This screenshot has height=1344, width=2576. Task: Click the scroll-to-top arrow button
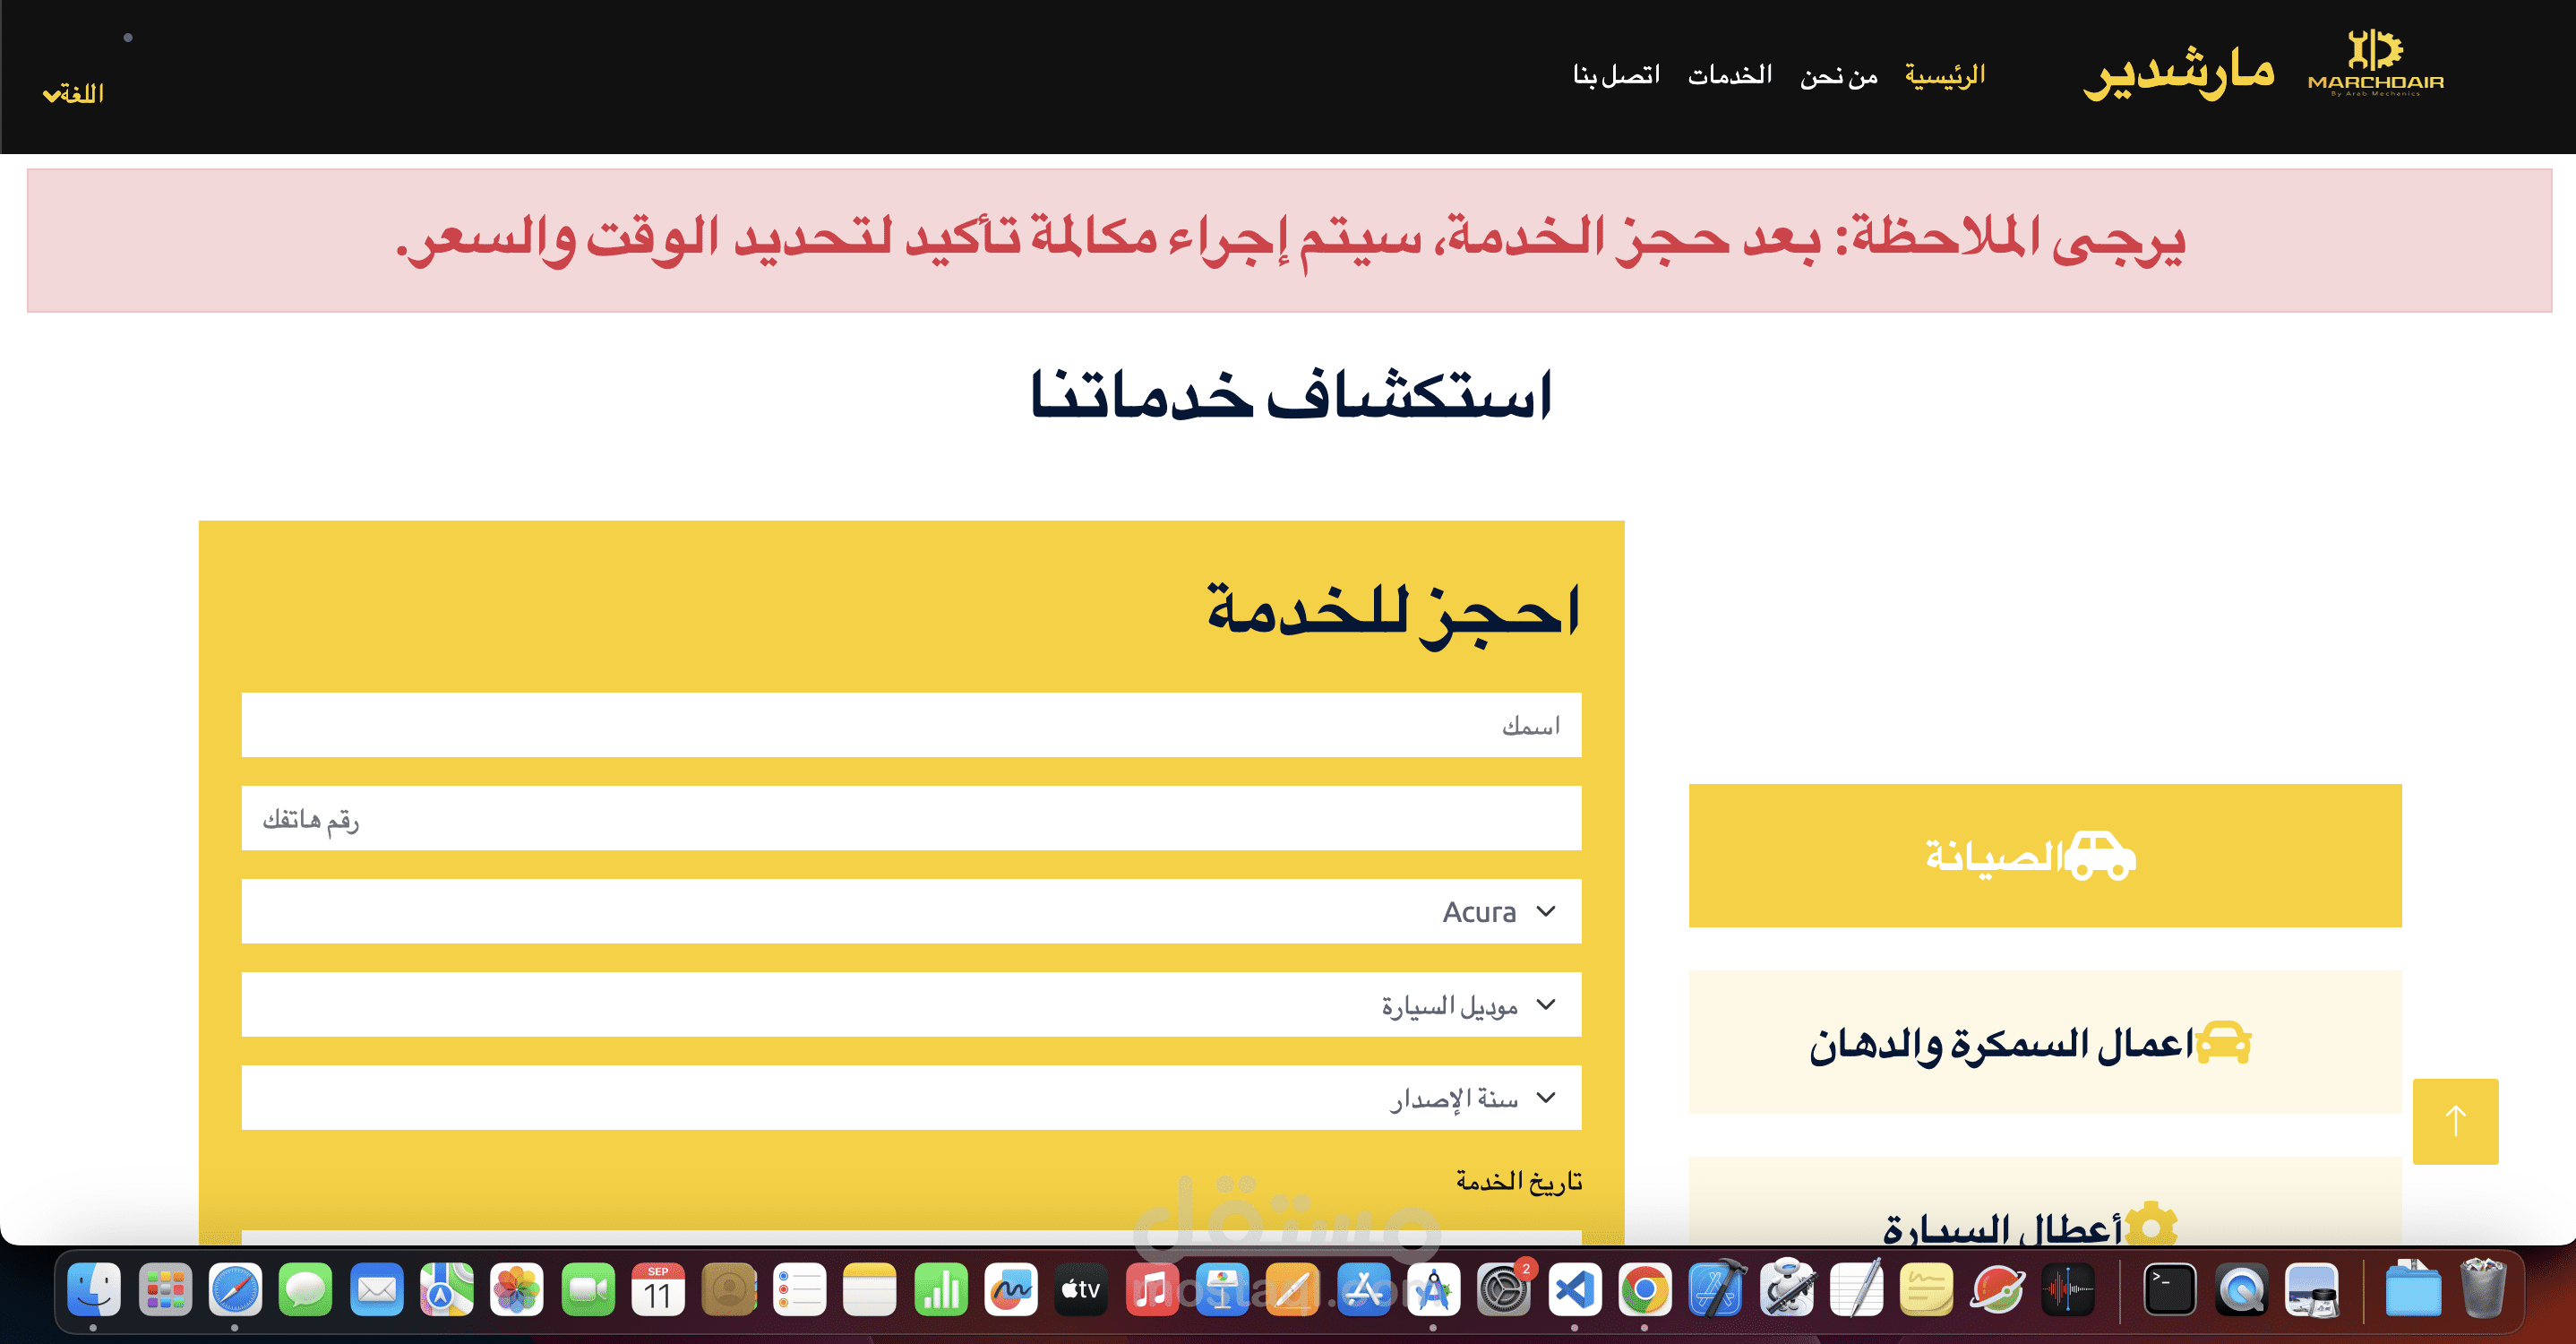(2455, 1120)
